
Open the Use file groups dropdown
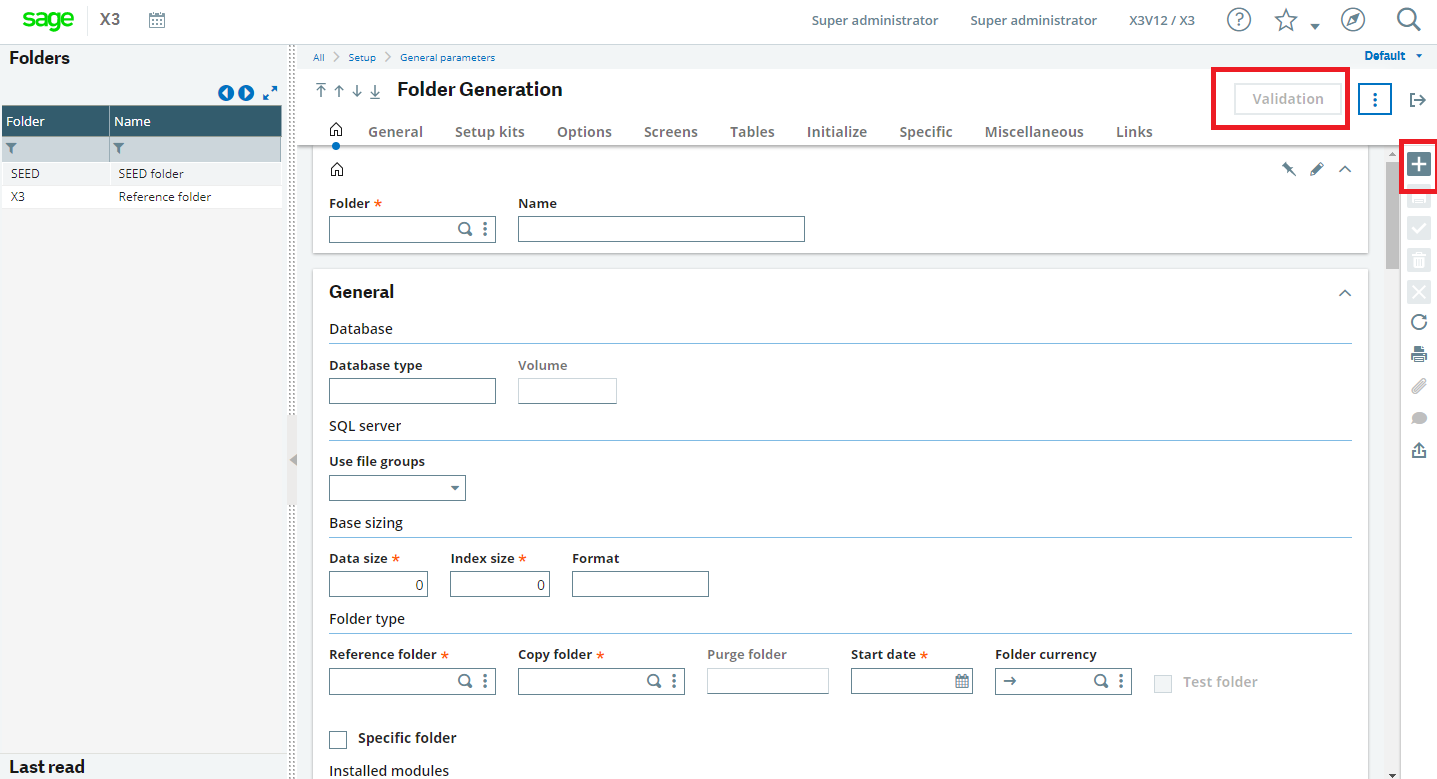(x=456, y=488)
